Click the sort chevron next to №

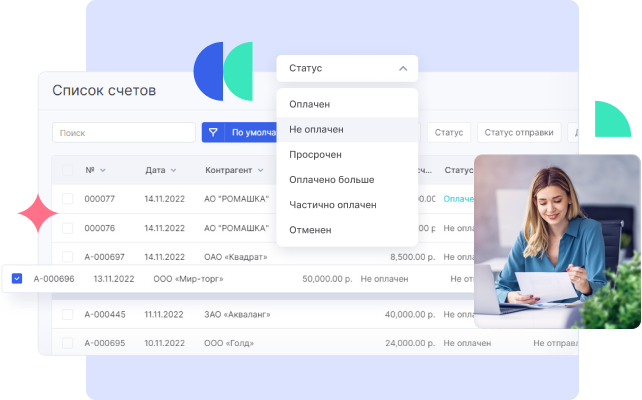pos(103,171)
